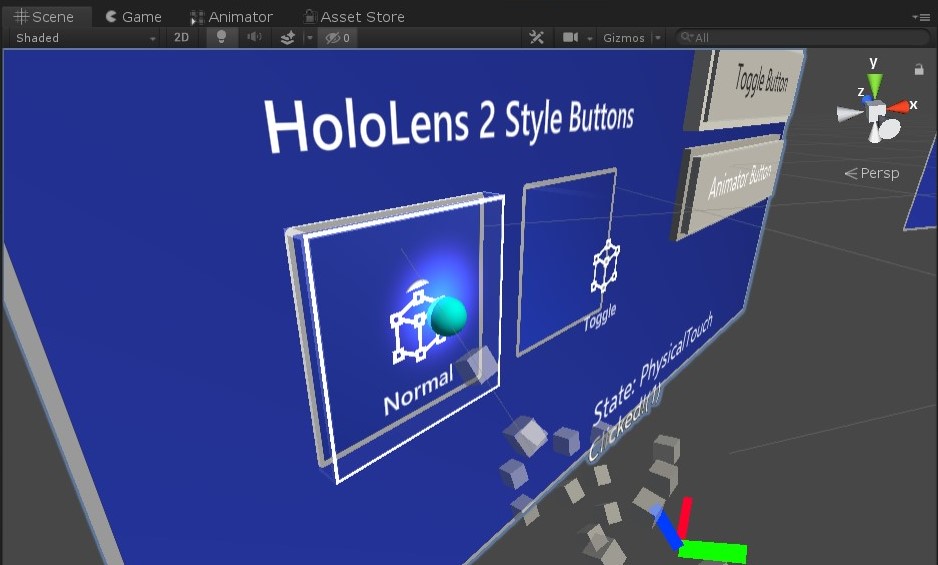Open the Asset Store tab
938x565 pixels.
[x=354, y=17]
